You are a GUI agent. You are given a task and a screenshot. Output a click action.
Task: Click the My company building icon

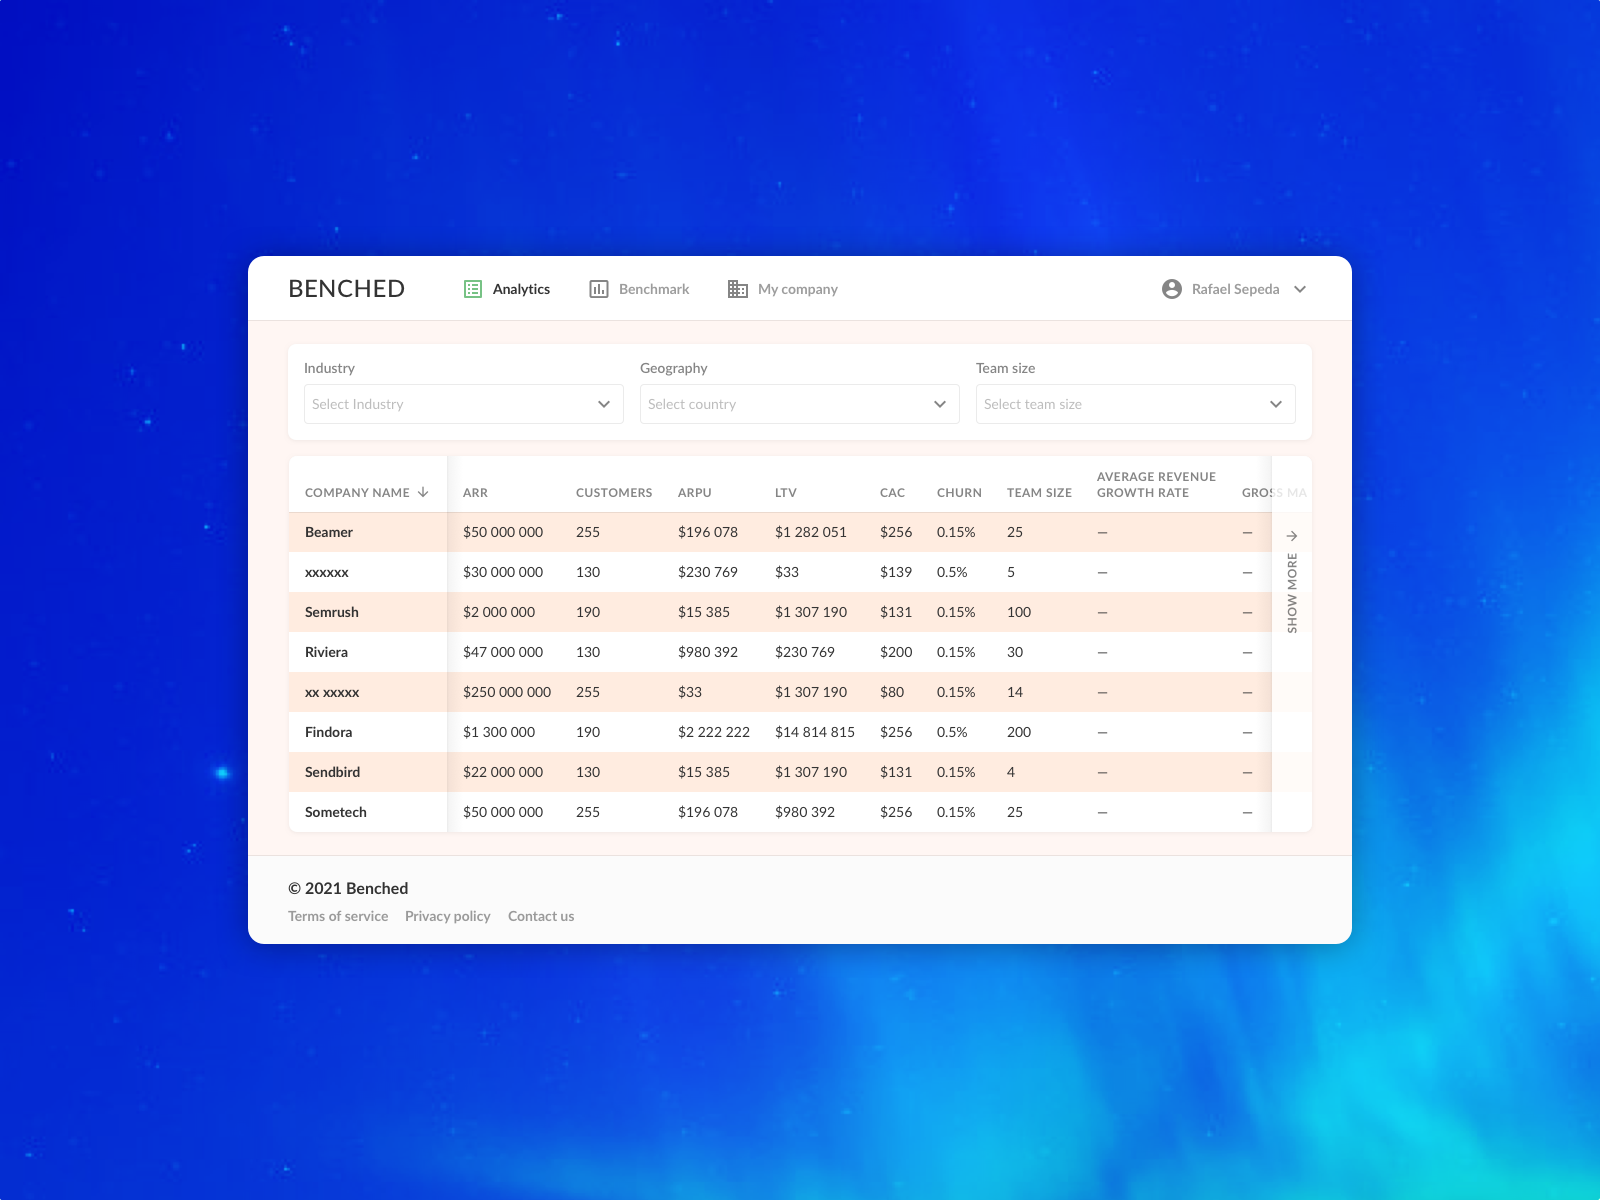738,288
